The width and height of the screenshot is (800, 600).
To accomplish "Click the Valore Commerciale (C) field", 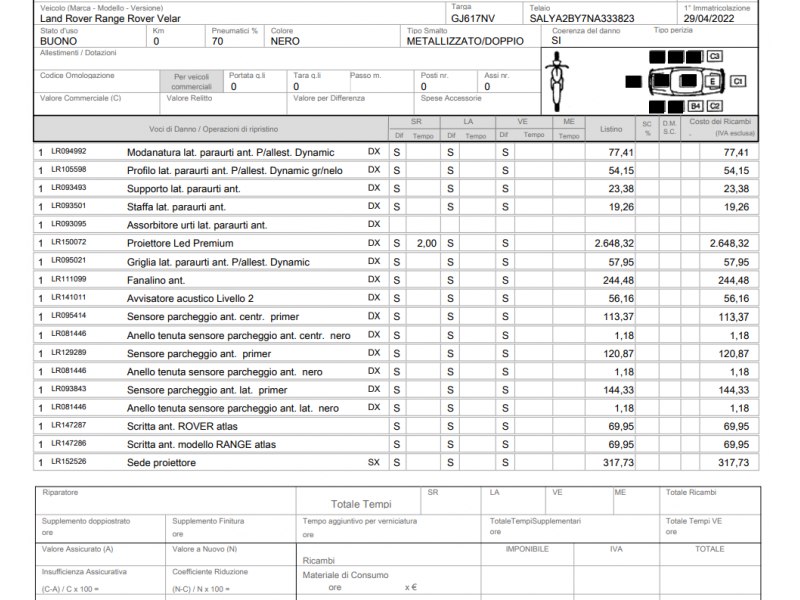I will click(97, 104).
